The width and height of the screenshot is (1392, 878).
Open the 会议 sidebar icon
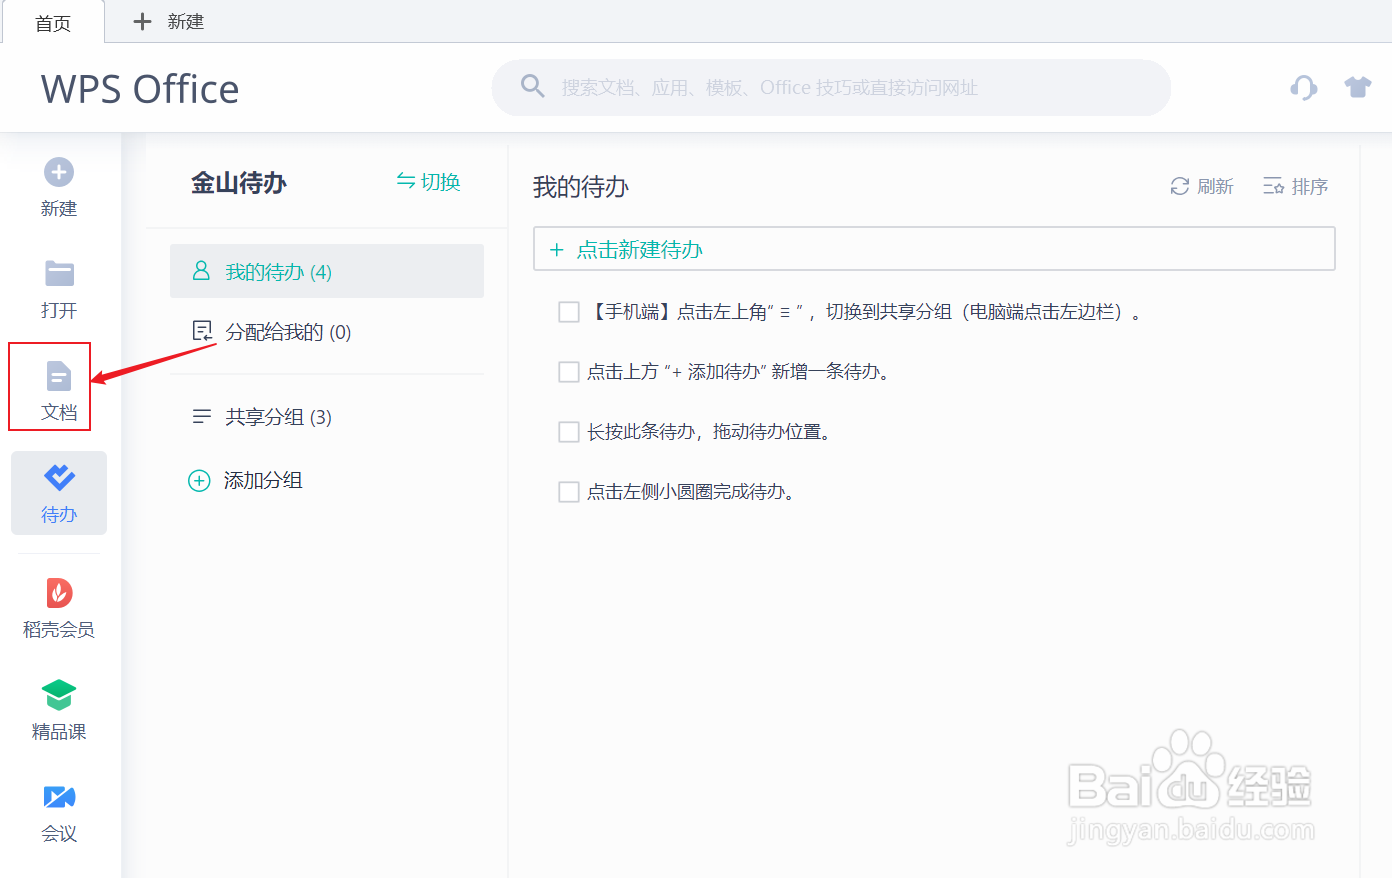[58, 812]
